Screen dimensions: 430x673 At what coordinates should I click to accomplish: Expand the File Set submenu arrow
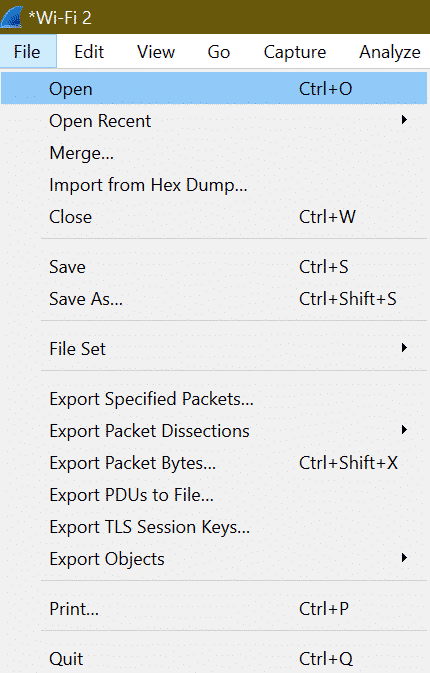(404, 348)
